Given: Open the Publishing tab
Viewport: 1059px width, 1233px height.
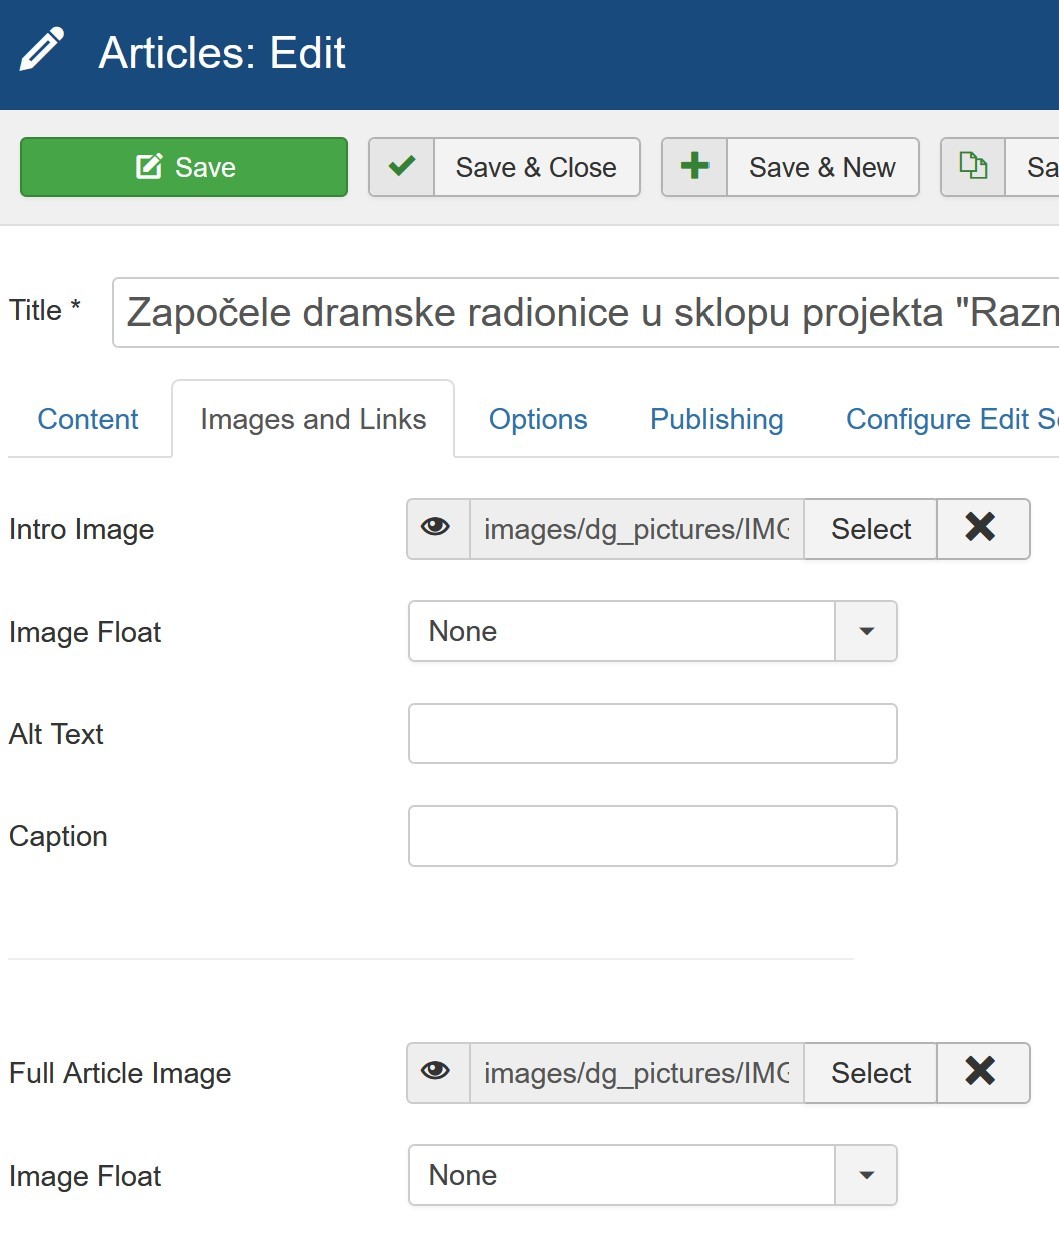Looking at the screenshot, I should pos(716,419).
